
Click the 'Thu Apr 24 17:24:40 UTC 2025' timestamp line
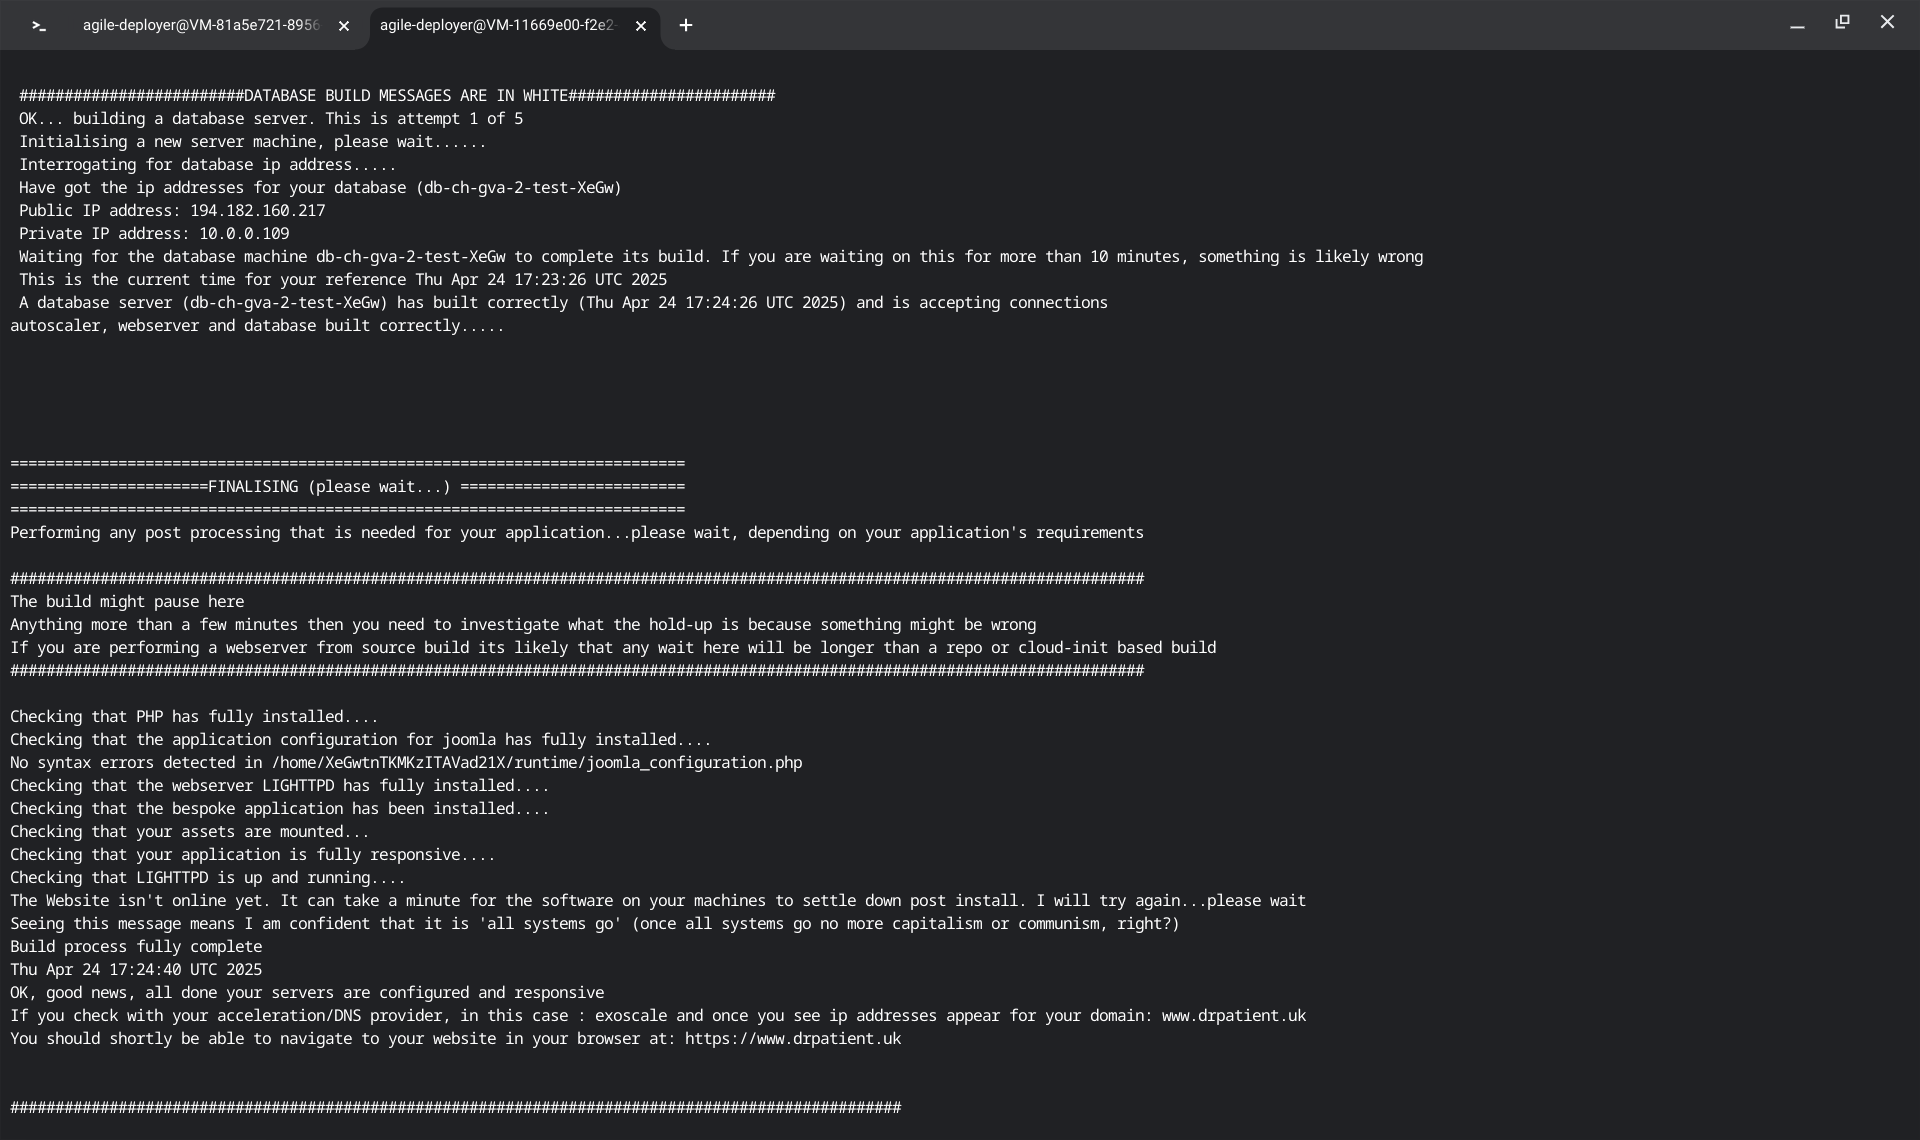(x=136, y=970)
